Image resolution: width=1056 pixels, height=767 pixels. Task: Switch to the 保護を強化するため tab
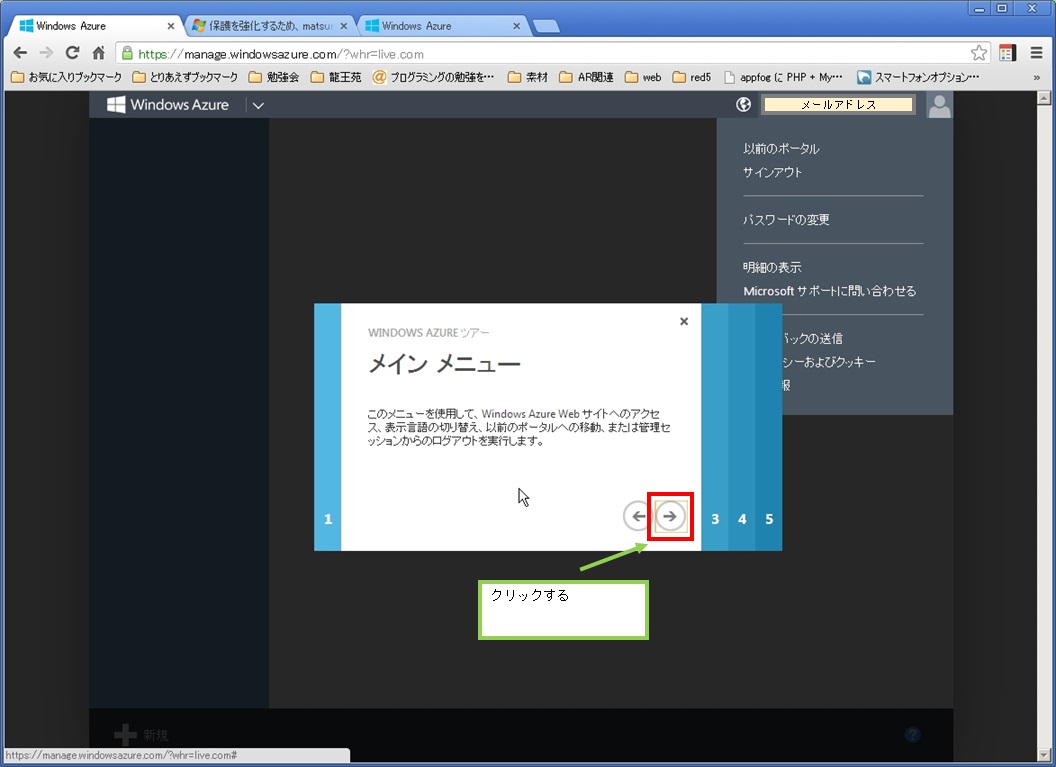(x=269, y=26)
